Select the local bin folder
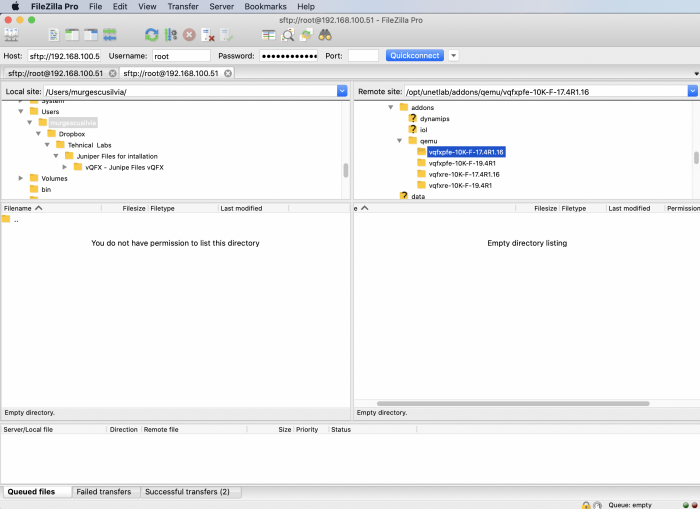700x509 pixels. click(46, 189)
